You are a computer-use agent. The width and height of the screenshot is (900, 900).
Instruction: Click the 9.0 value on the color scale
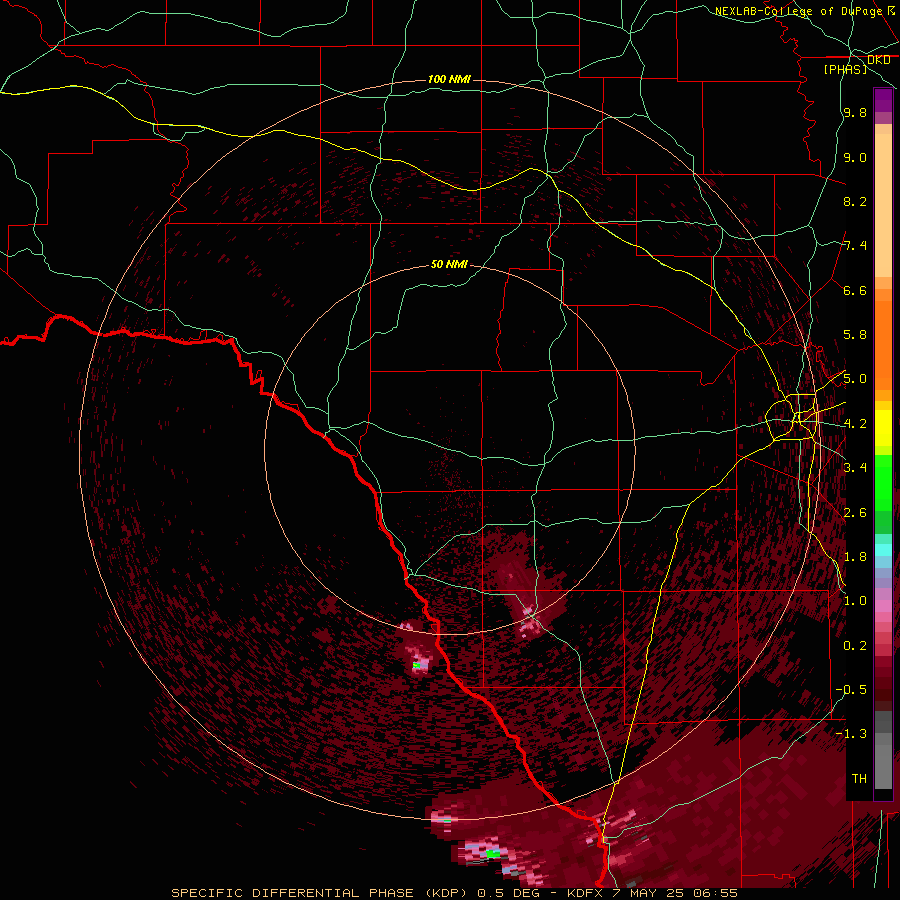pyautogui.click(x=855, y=158)
